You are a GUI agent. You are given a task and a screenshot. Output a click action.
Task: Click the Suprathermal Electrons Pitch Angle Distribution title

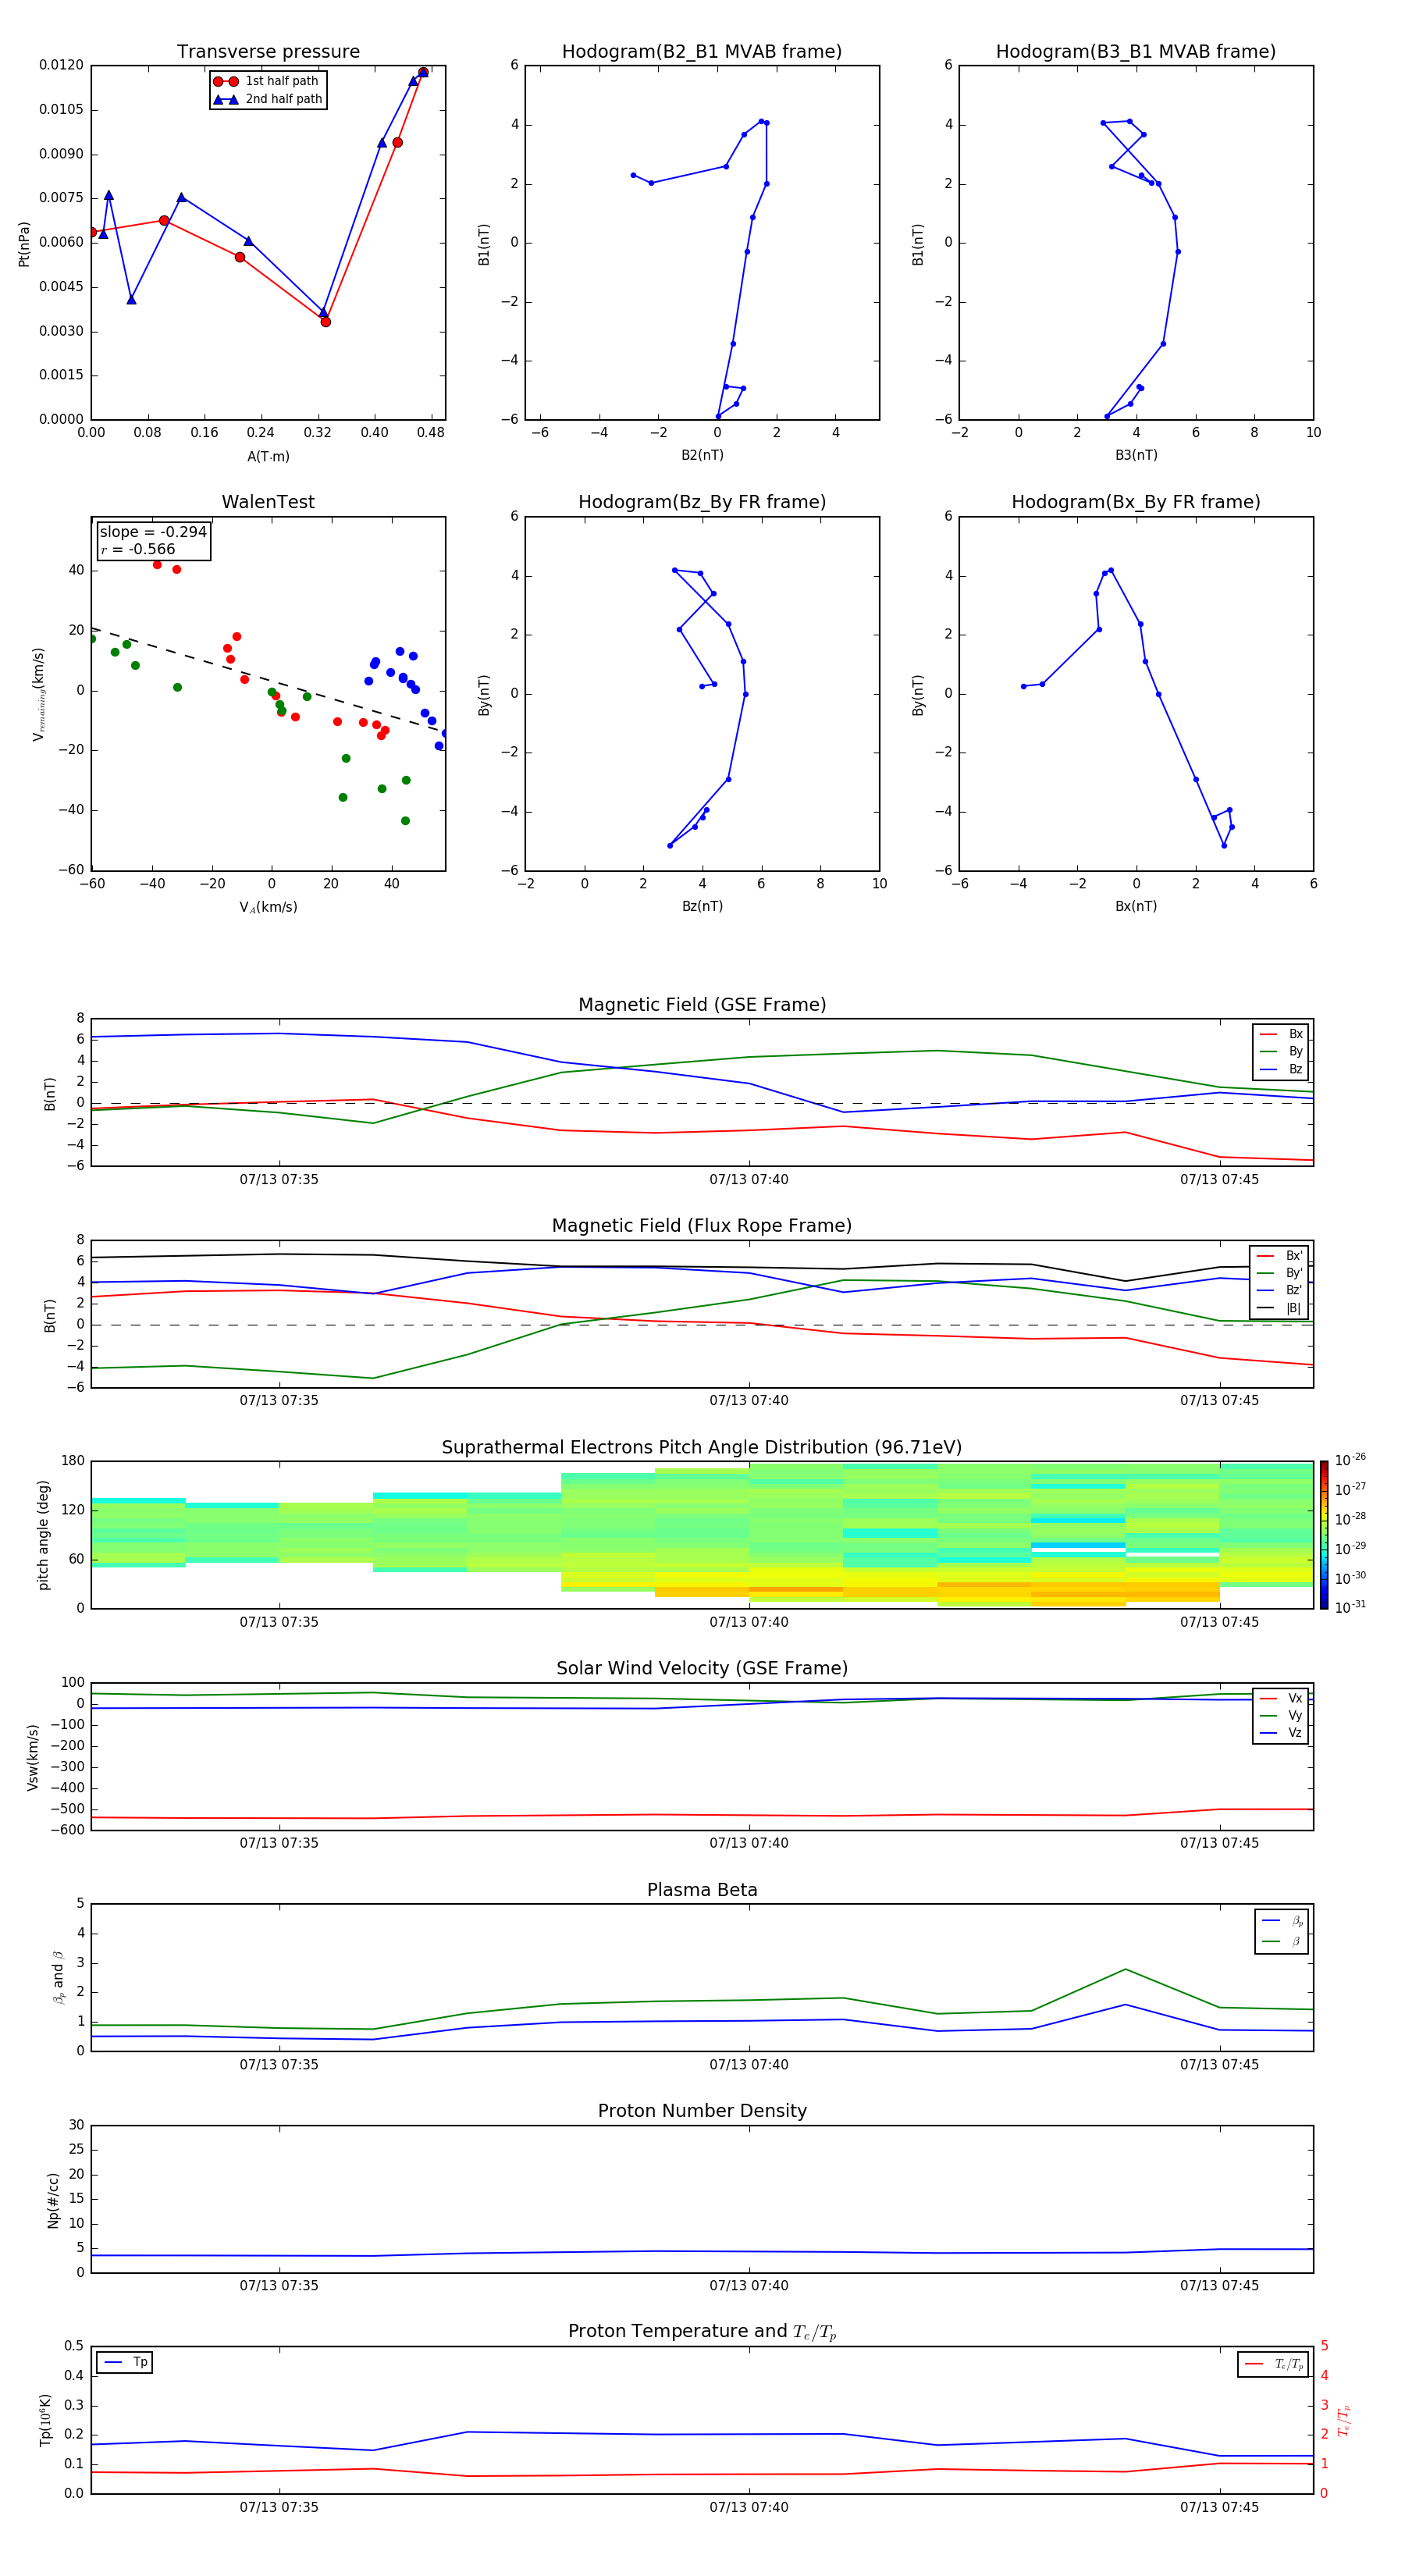click(x=702, y=1448)
